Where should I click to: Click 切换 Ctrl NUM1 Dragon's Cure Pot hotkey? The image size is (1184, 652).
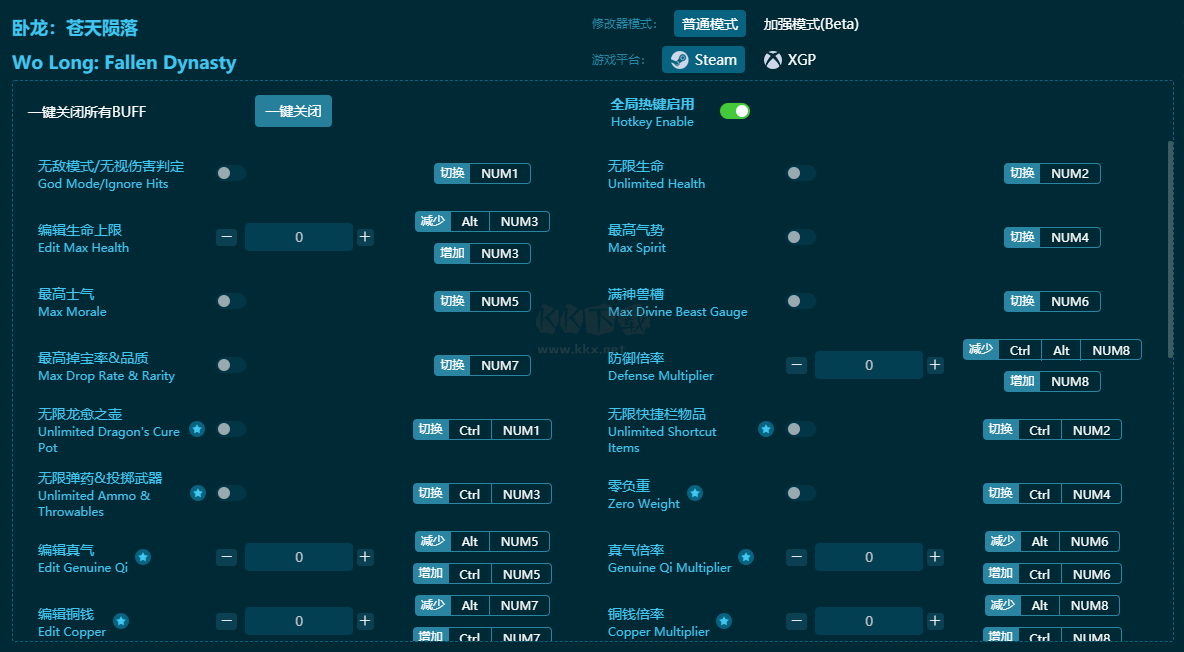click(482, 430)
